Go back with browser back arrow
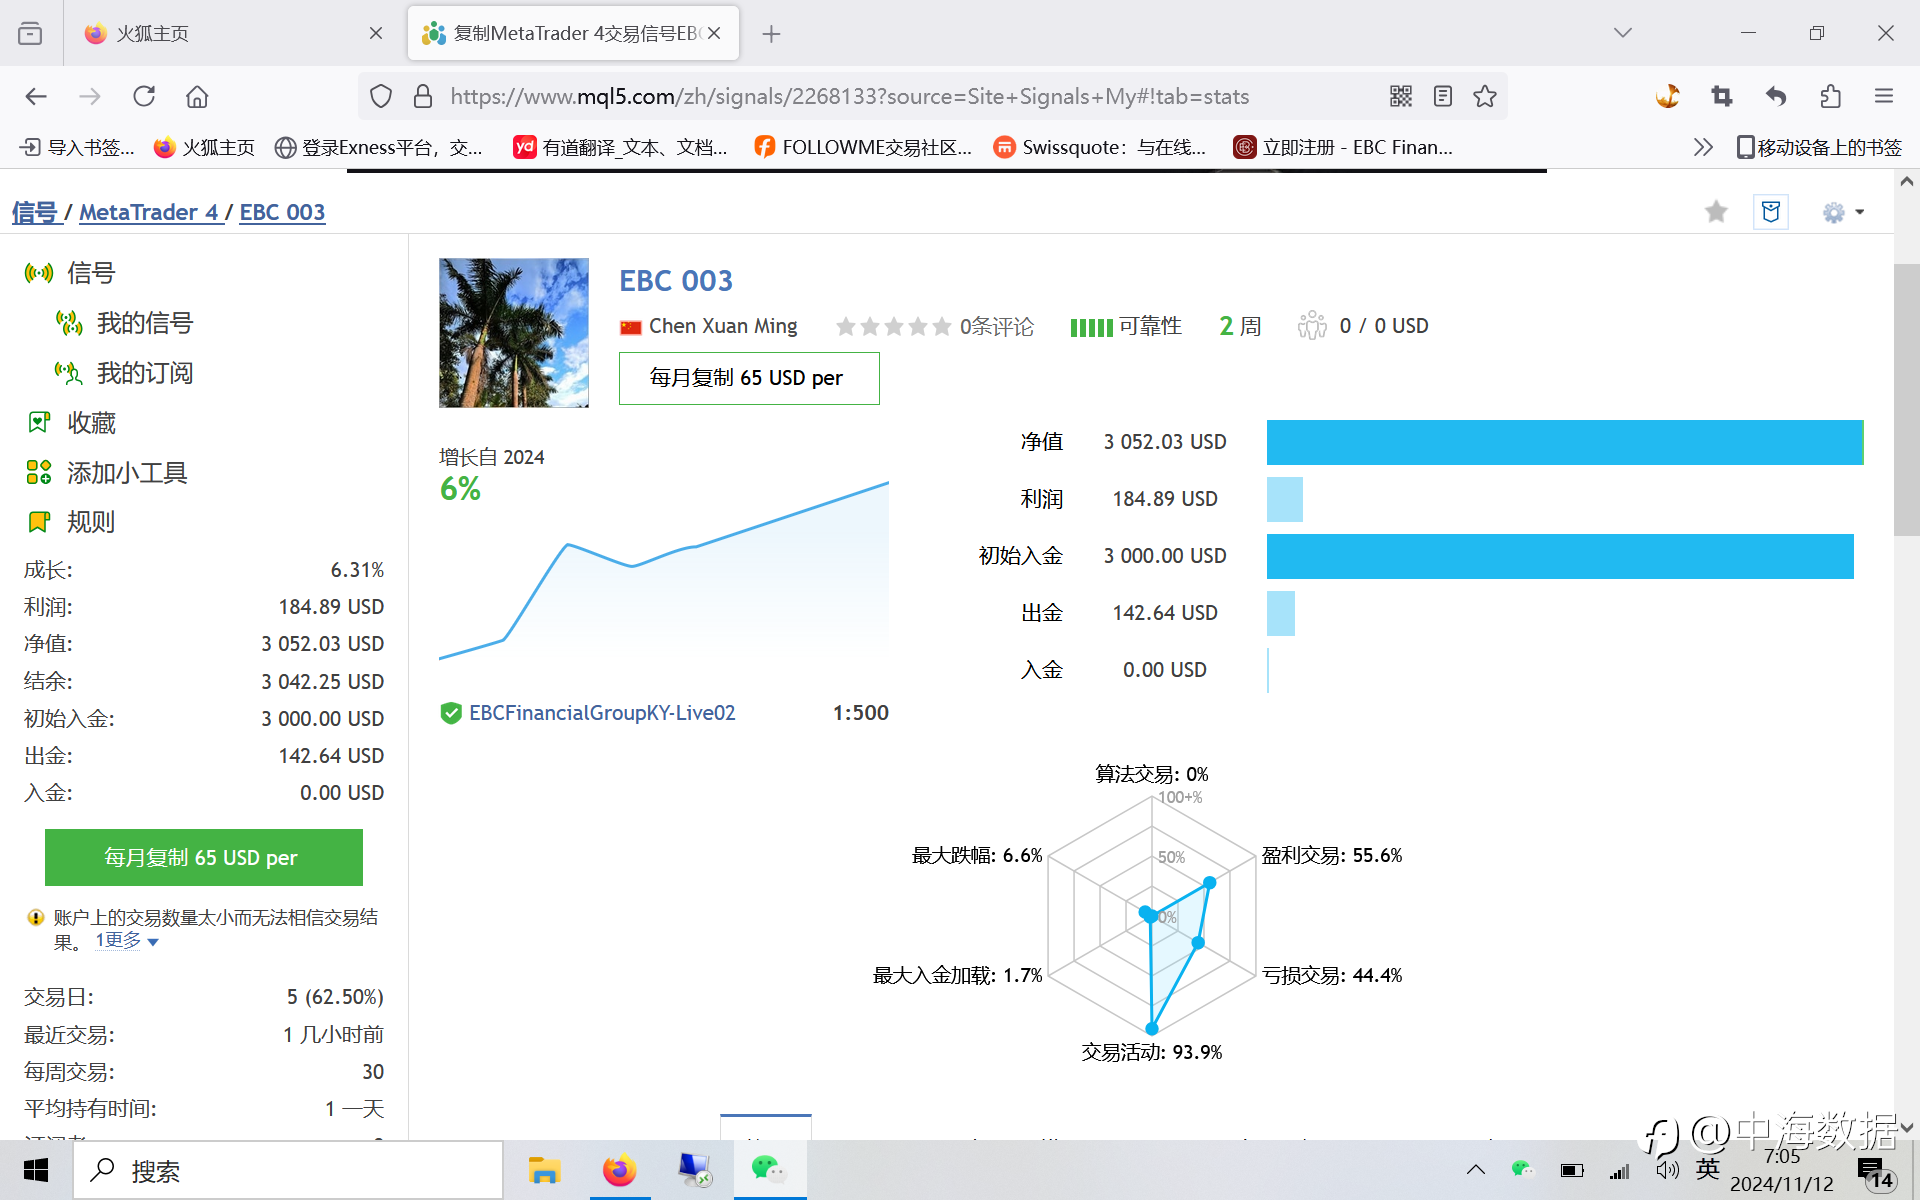This screenshot has width=1920, height=1200. (36, 96)
